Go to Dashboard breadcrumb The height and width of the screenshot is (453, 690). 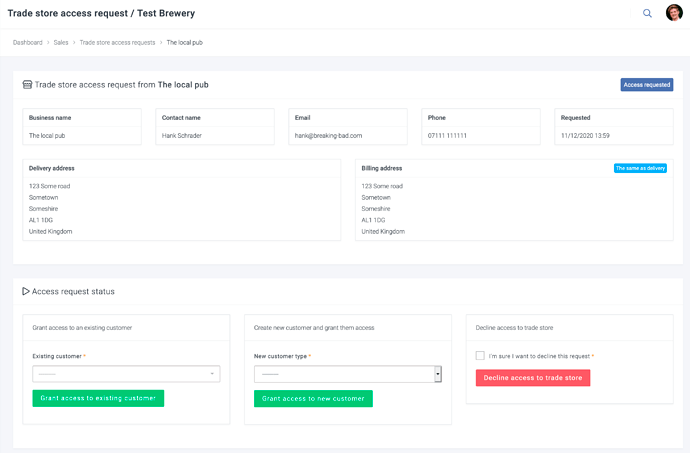pos(27,43)
